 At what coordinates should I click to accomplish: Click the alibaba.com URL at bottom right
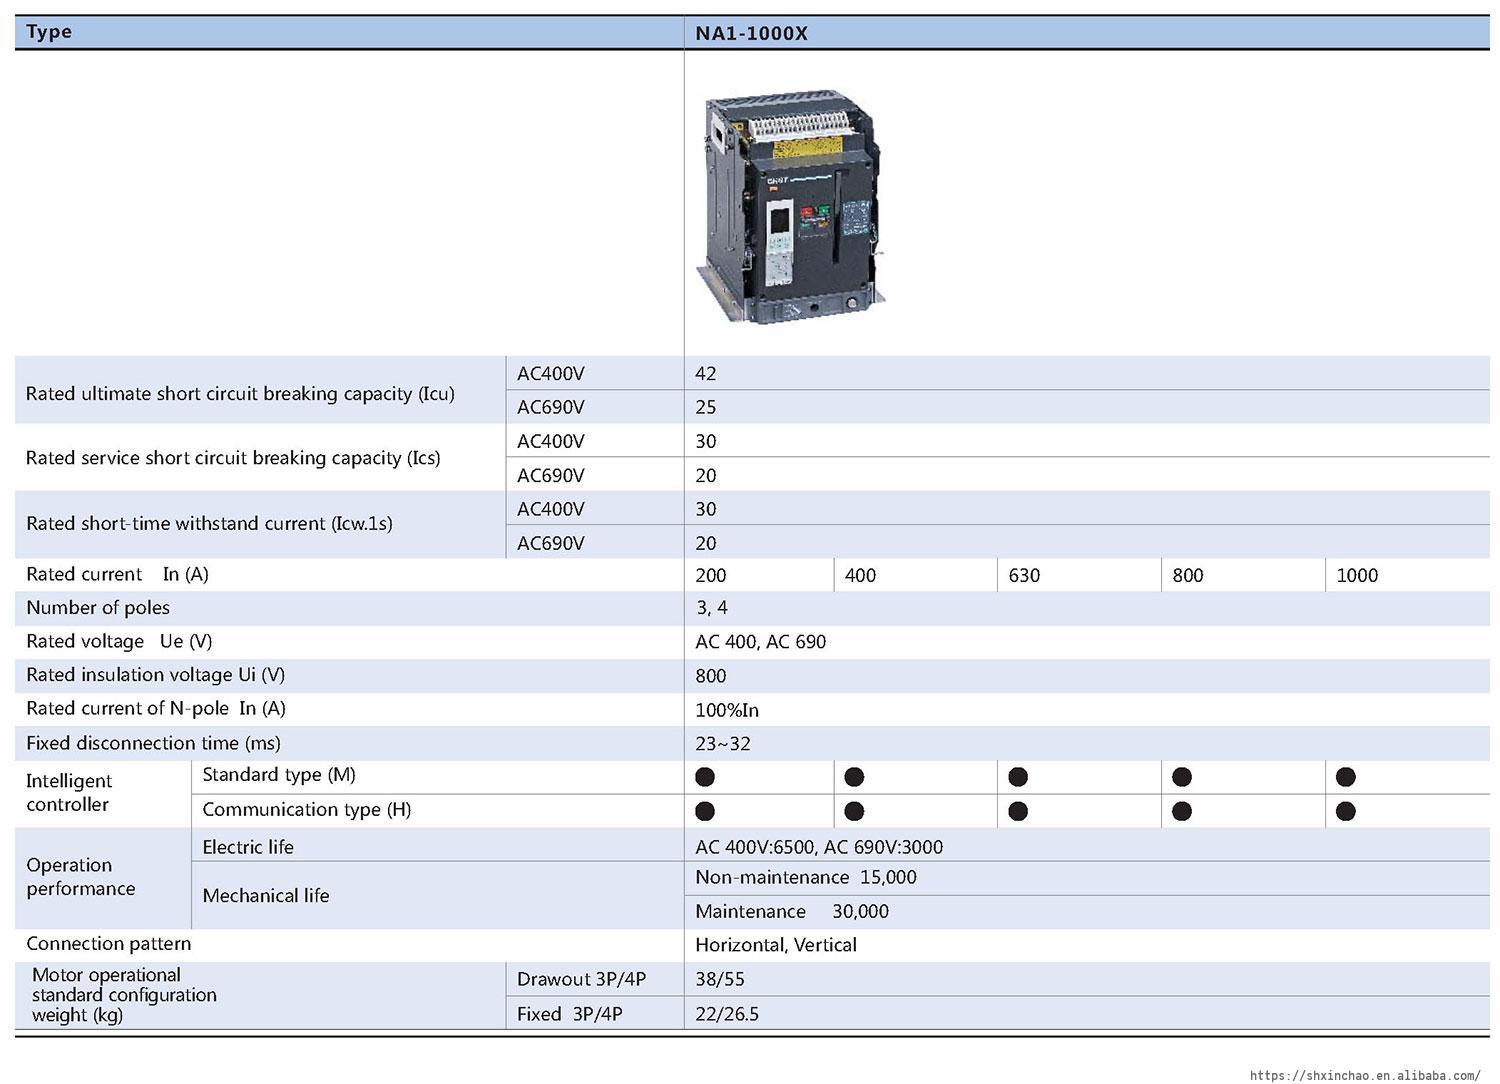(x=1364, y=1075)
